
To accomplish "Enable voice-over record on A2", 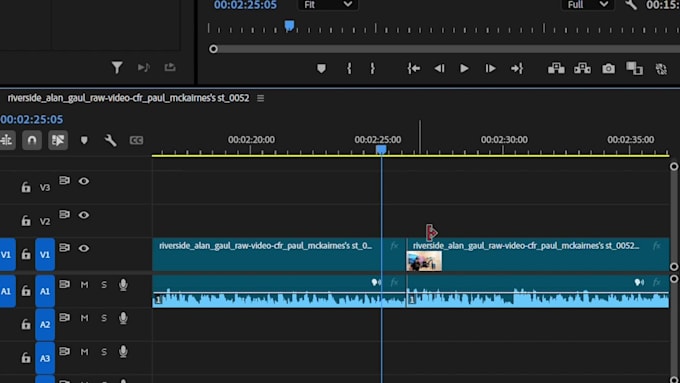I will click(x=123, y=318).
